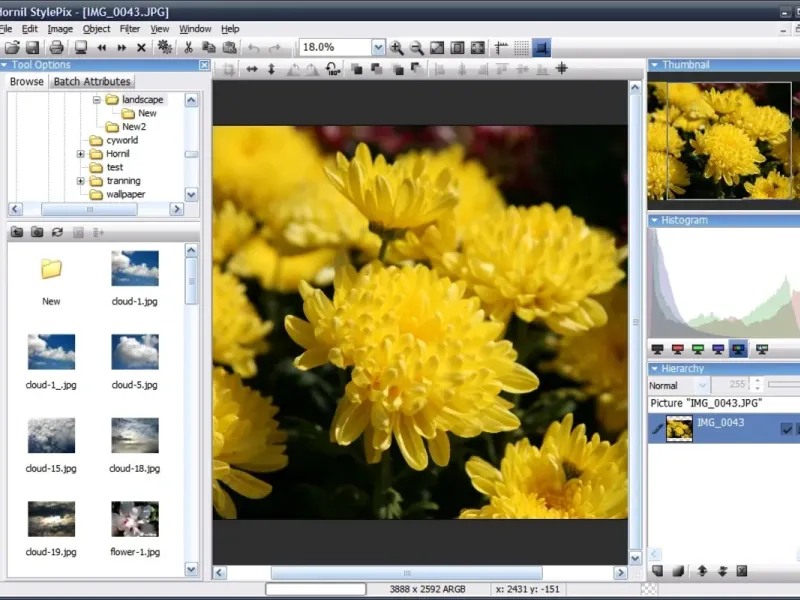Click the opacity slider in Hierarchy panel
The width and height of the screenshot is (800, 600).
click(784, 385)
